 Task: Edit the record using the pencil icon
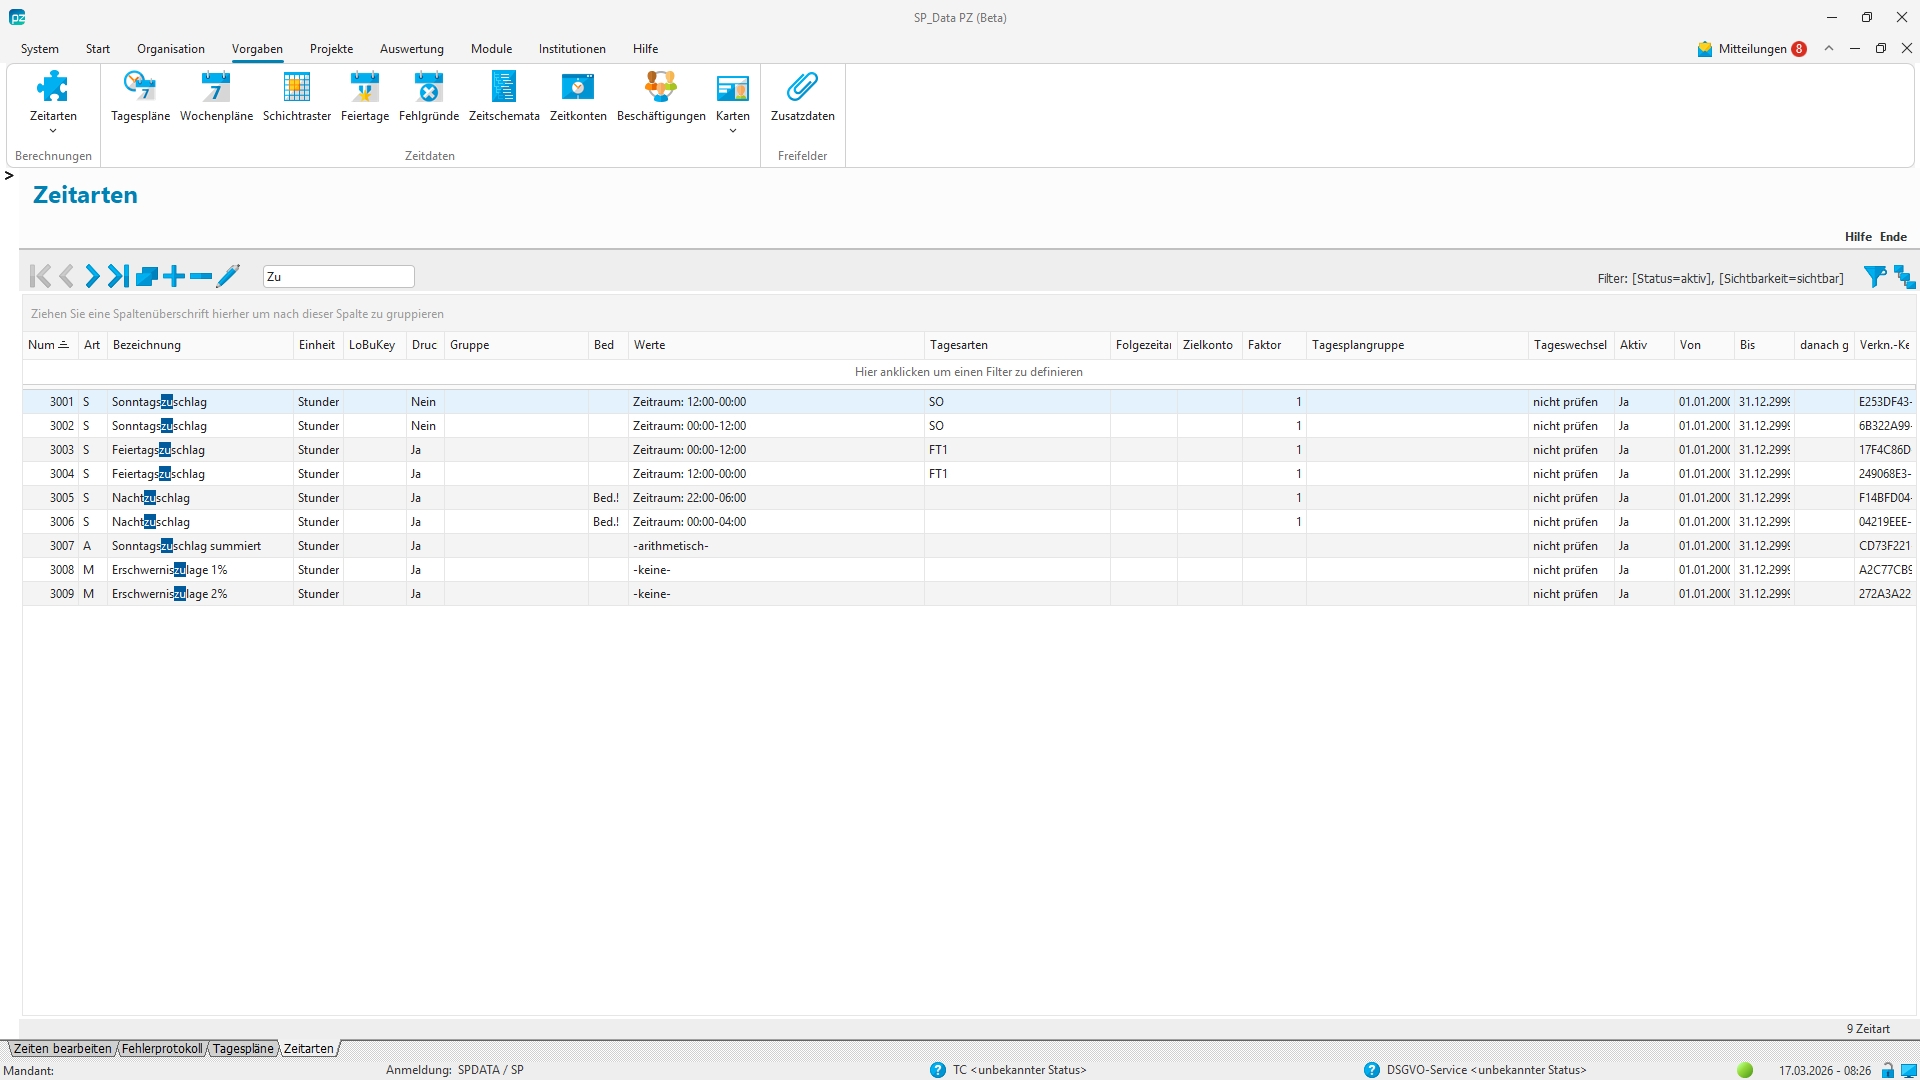click(x=228, y=276)
